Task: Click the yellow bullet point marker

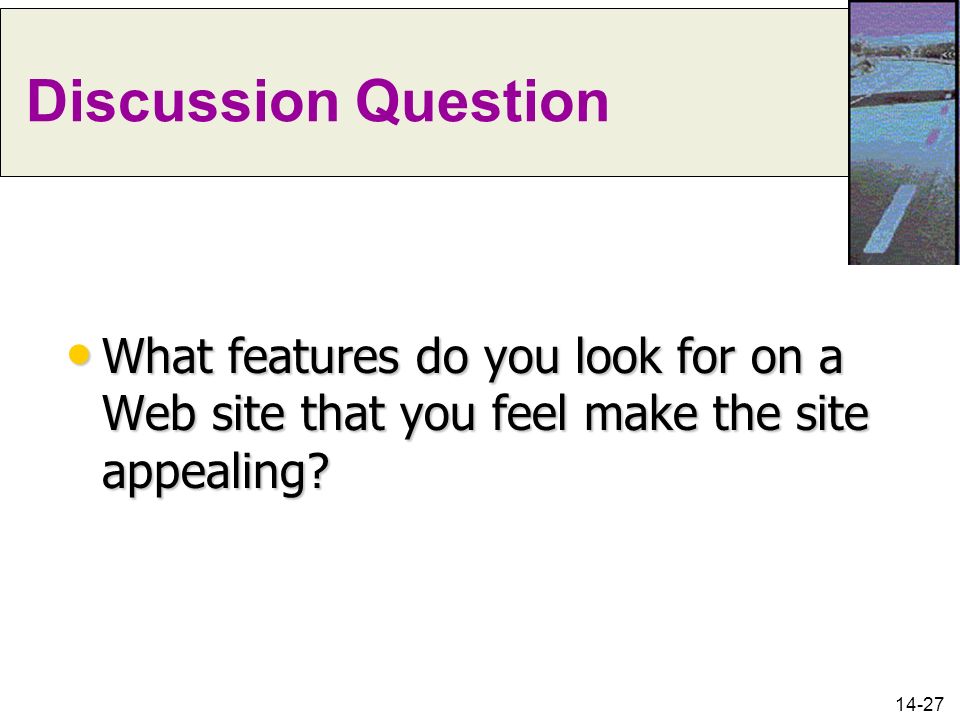Action: pos(80,354)
